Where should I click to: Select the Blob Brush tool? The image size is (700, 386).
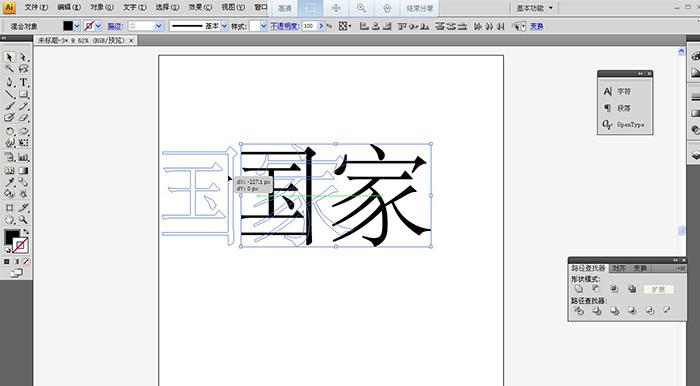tap(9, 118)
